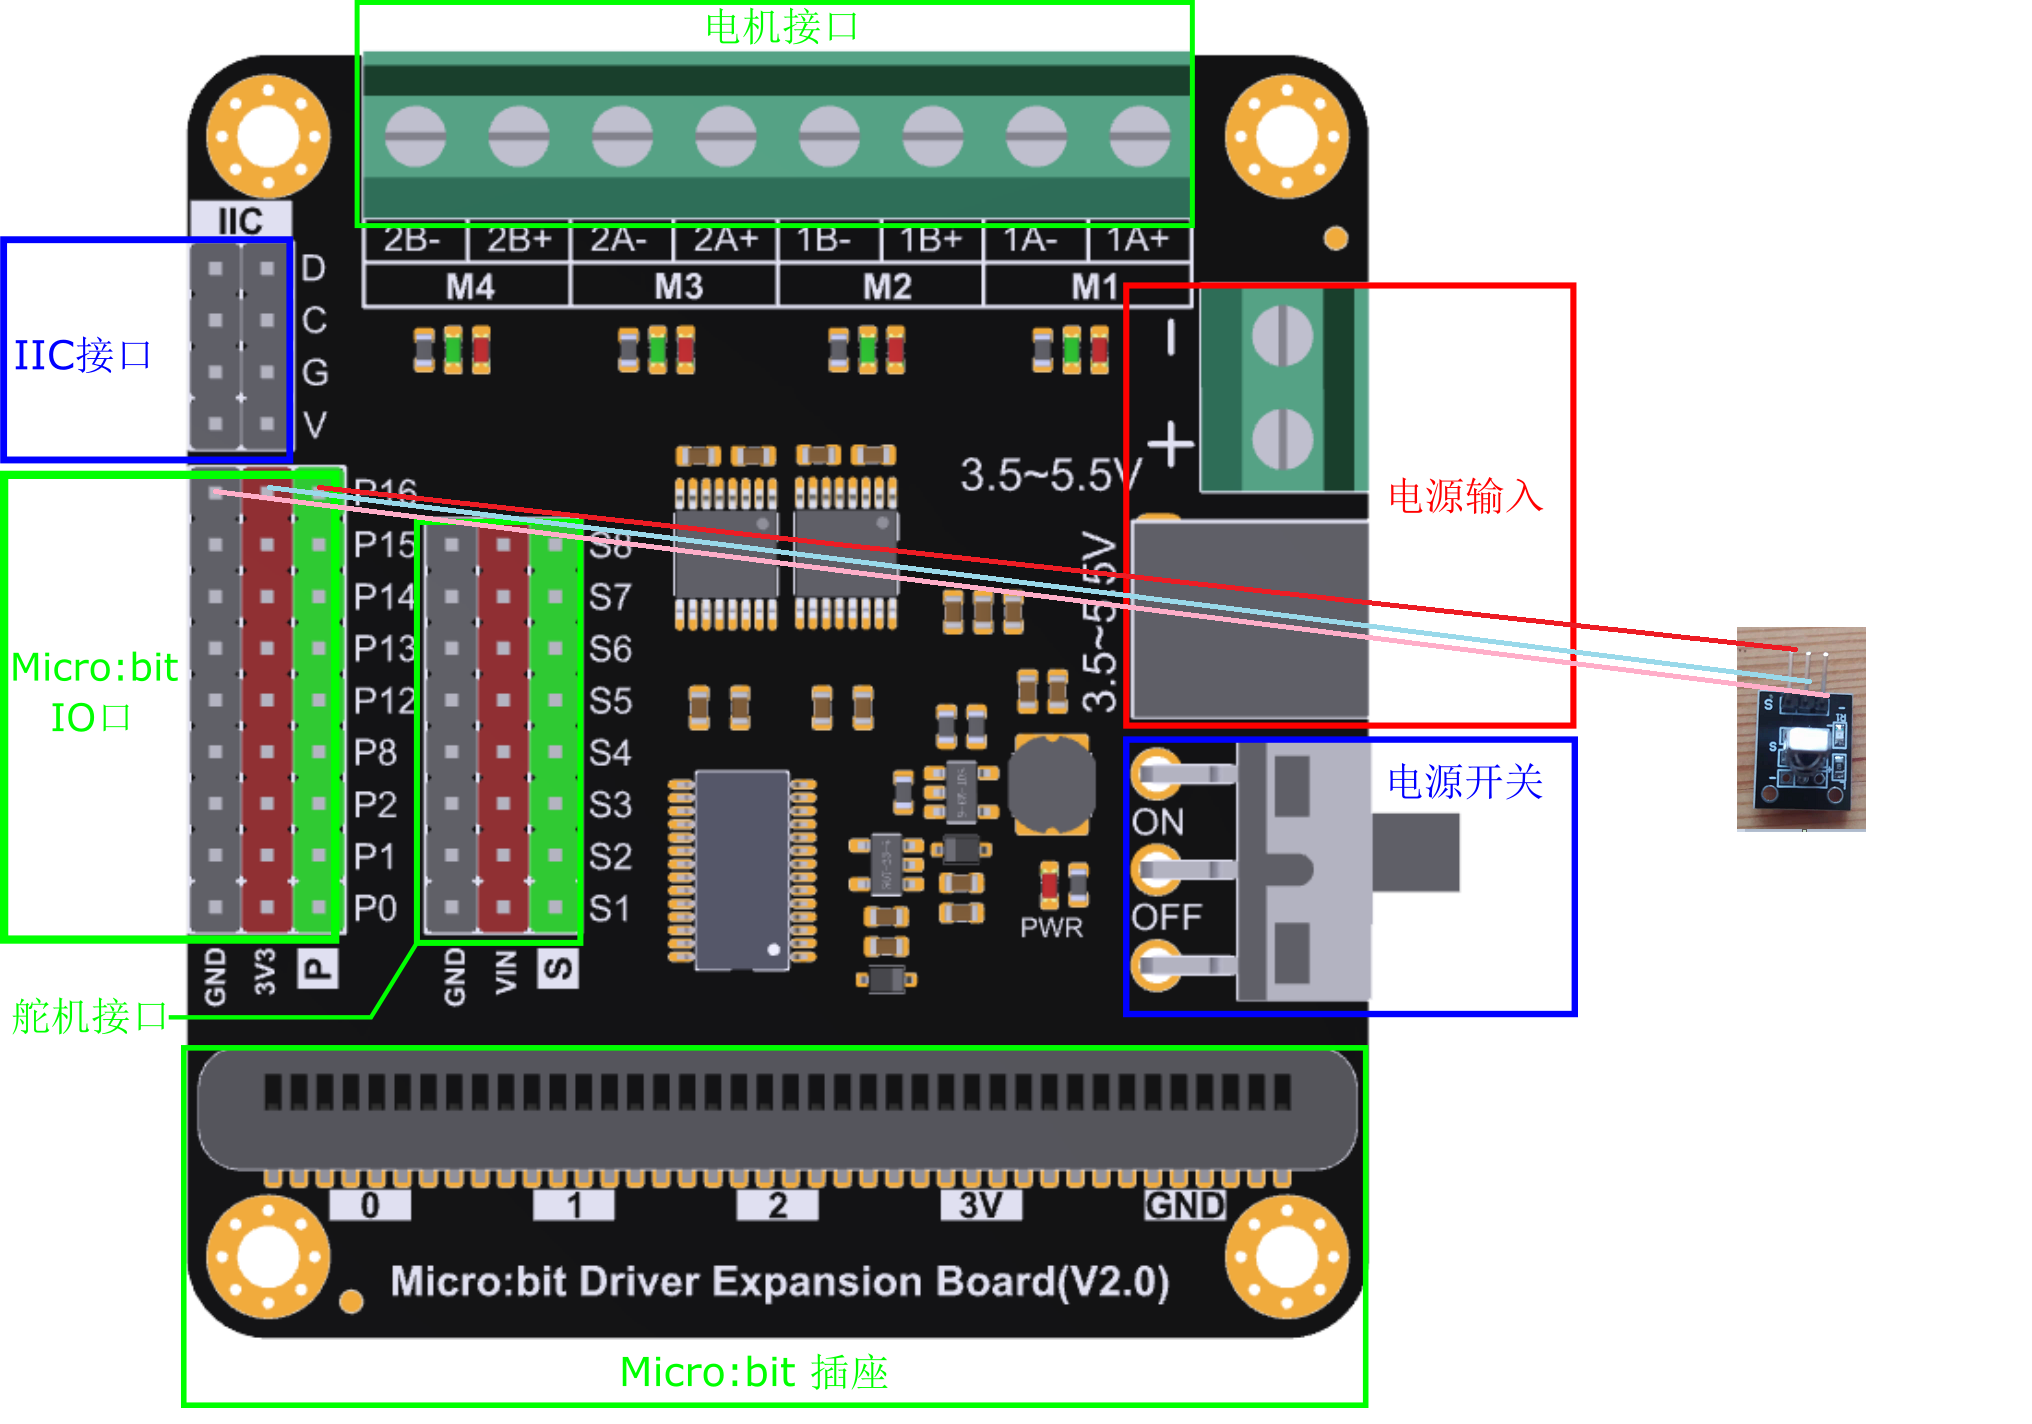
Task: Click the 电源输入 label
Action: (1465, 496)
